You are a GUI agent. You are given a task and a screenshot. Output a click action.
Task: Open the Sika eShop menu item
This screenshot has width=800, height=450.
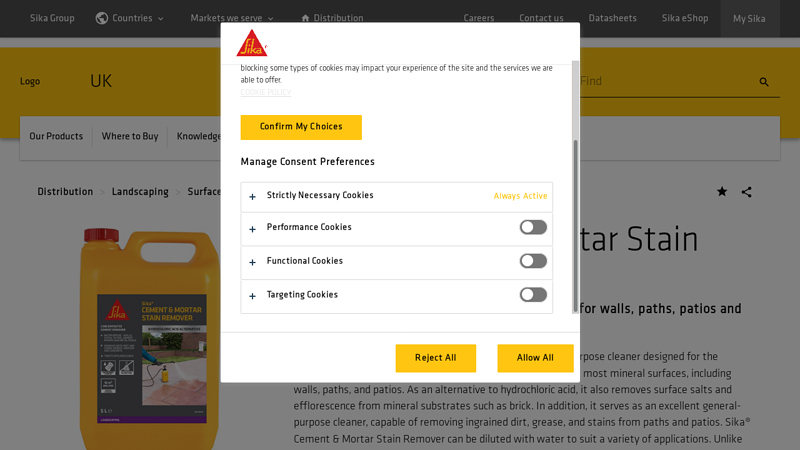coord(684,18)
